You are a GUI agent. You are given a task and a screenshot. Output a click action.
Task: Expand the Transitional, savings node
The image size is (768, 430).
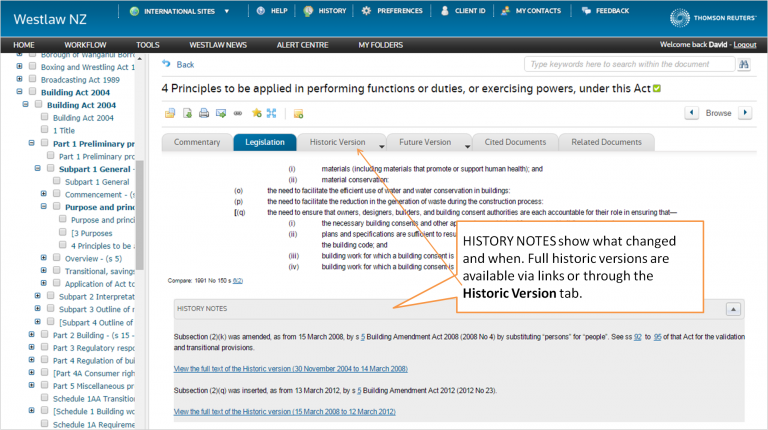click(x=44, y=270)
